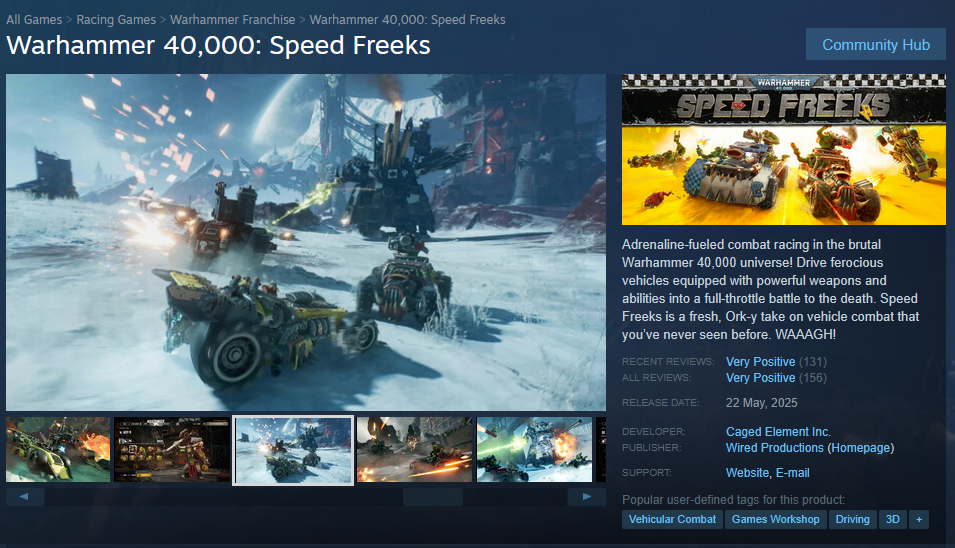
Task: Click the thumbnail strip scrollbar handle
Action: pyautogui.click(x=432, y=497)
